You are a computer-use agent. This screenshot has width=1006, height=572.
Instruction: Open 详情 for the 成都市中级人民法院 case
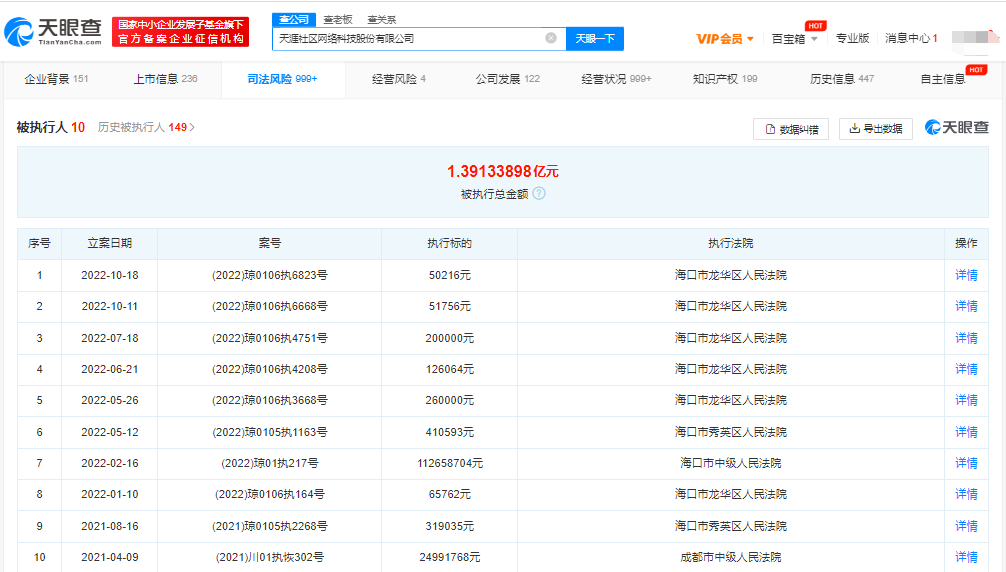966,557
